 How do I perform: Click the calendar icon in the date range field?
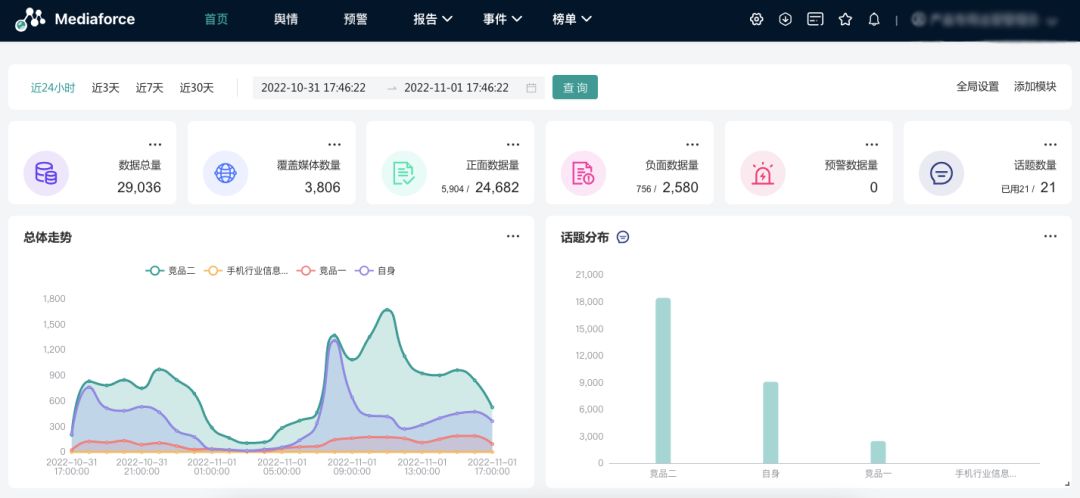coord(531,87)
